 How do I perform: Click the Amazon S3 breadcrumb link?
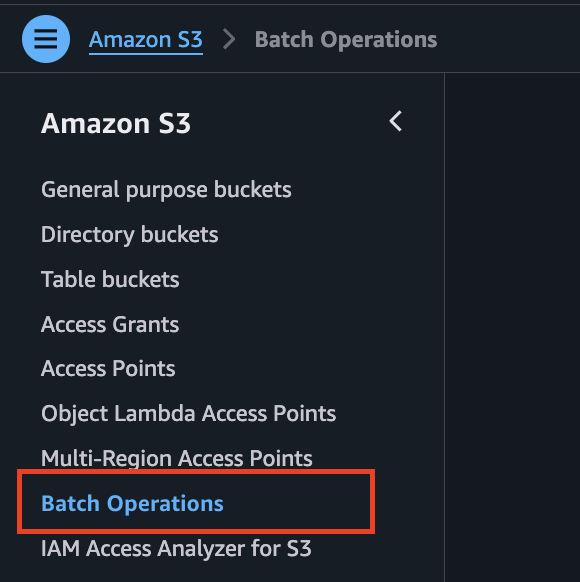pos(145,40)
